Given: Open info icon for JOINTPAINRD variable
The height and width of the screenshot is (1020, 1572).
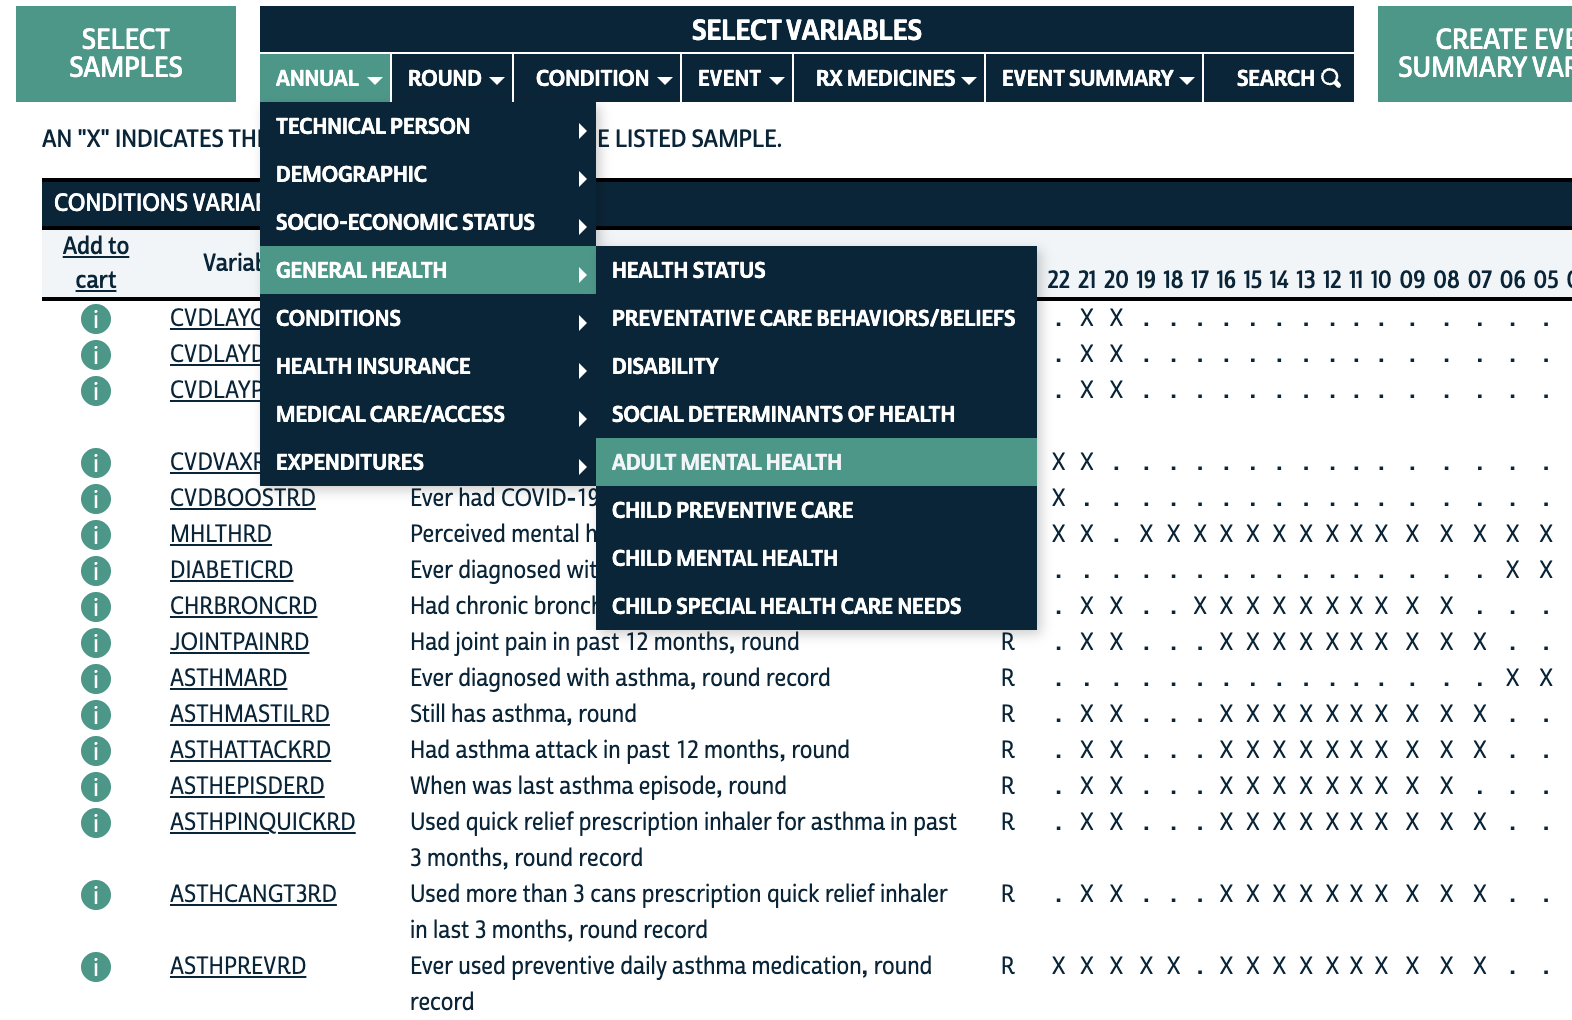Looking at the screenshot, I should (x=96, y=642).
